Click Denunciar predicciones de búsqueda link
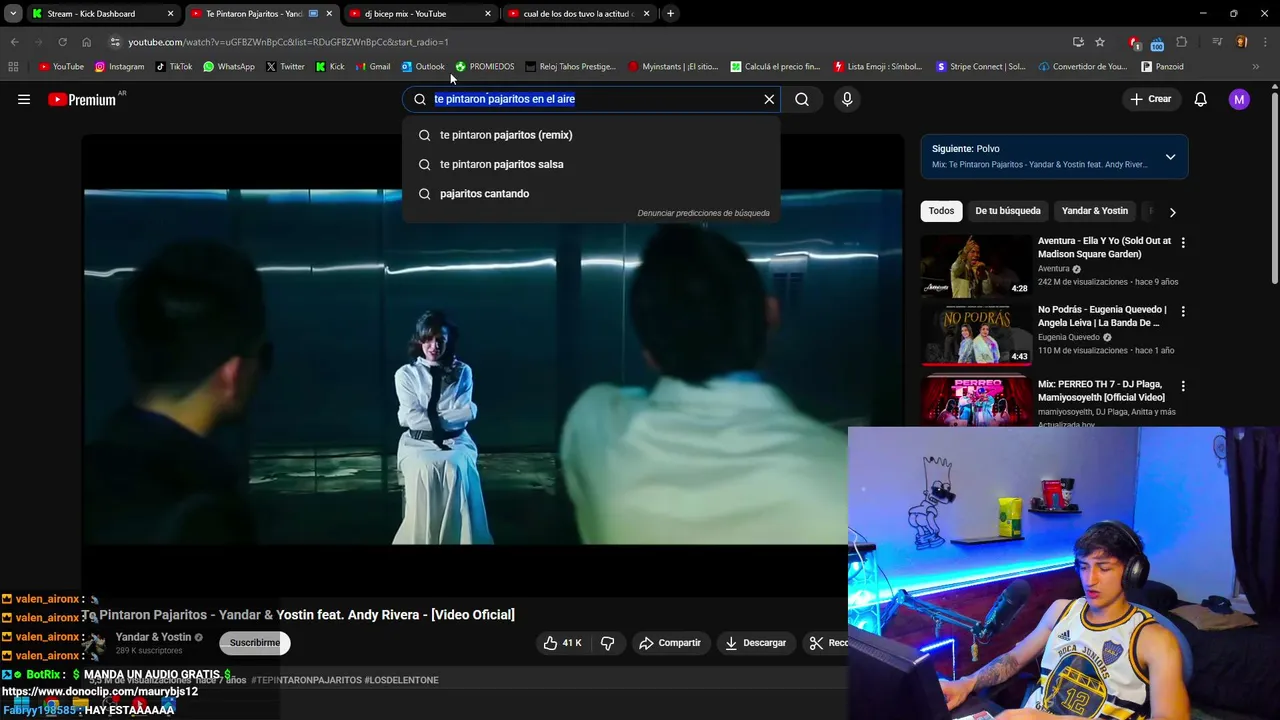1280x720 pixels. coord(703,213)
